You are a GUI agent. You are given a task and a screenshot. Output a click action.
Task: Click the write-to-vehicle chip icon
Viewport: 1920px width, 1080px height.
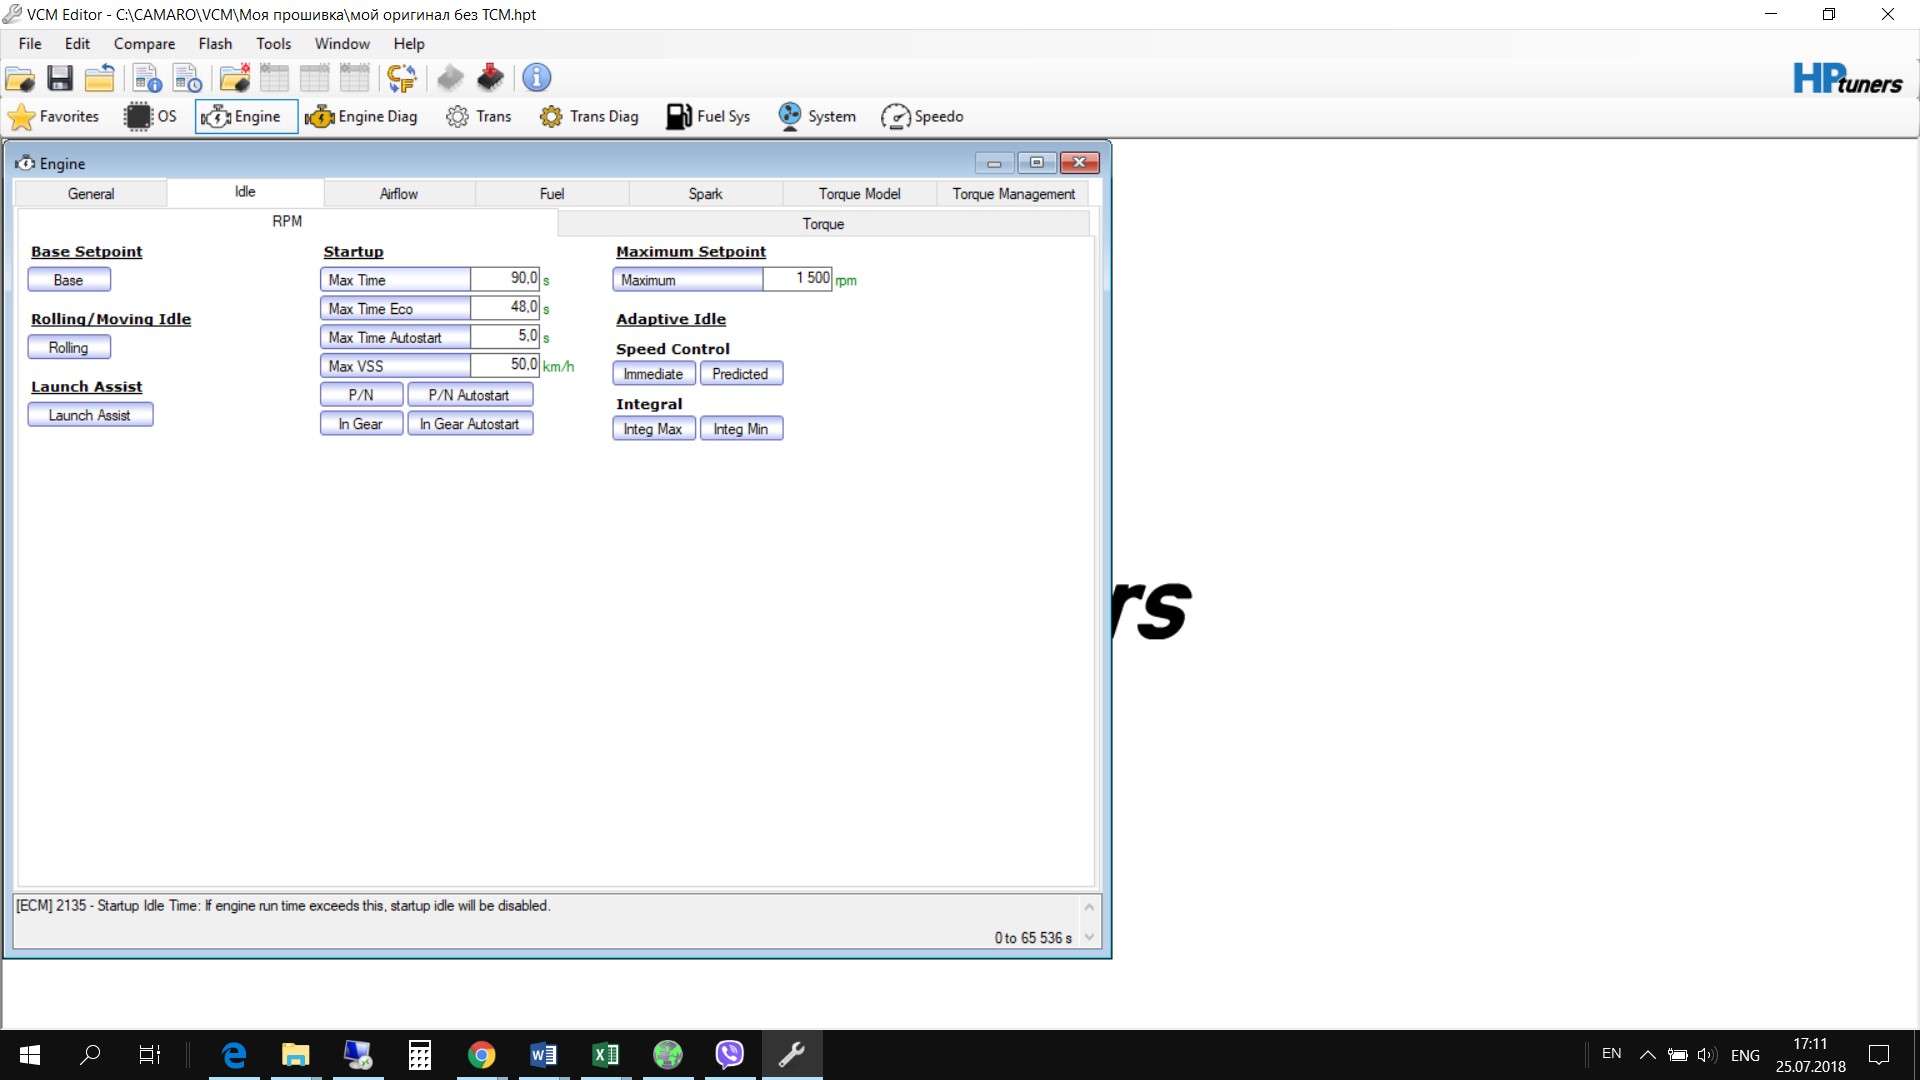[490, 78]
